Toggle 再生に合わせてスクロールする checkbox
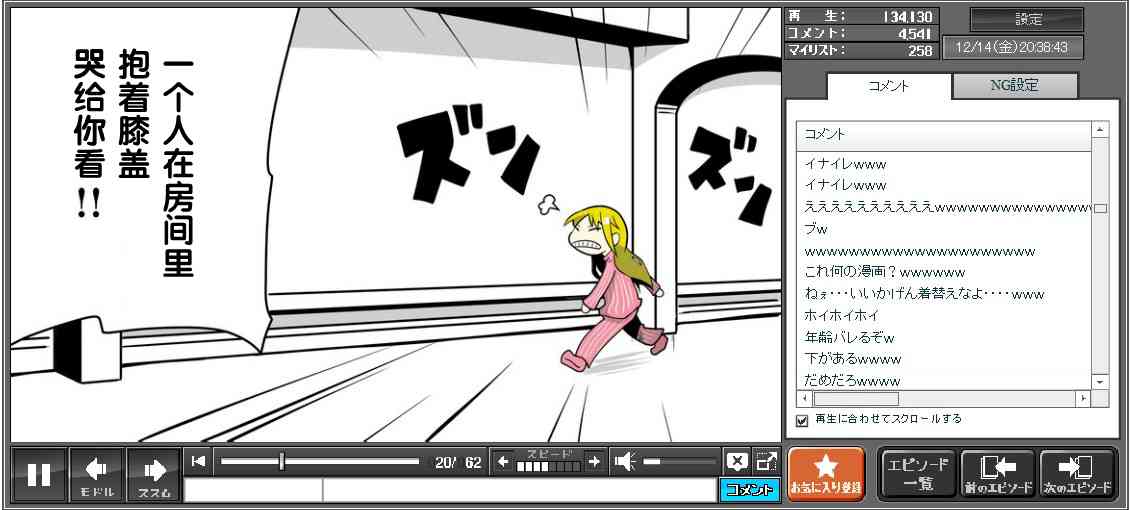Screen dimensions: 1131x510 coord(802,420)
